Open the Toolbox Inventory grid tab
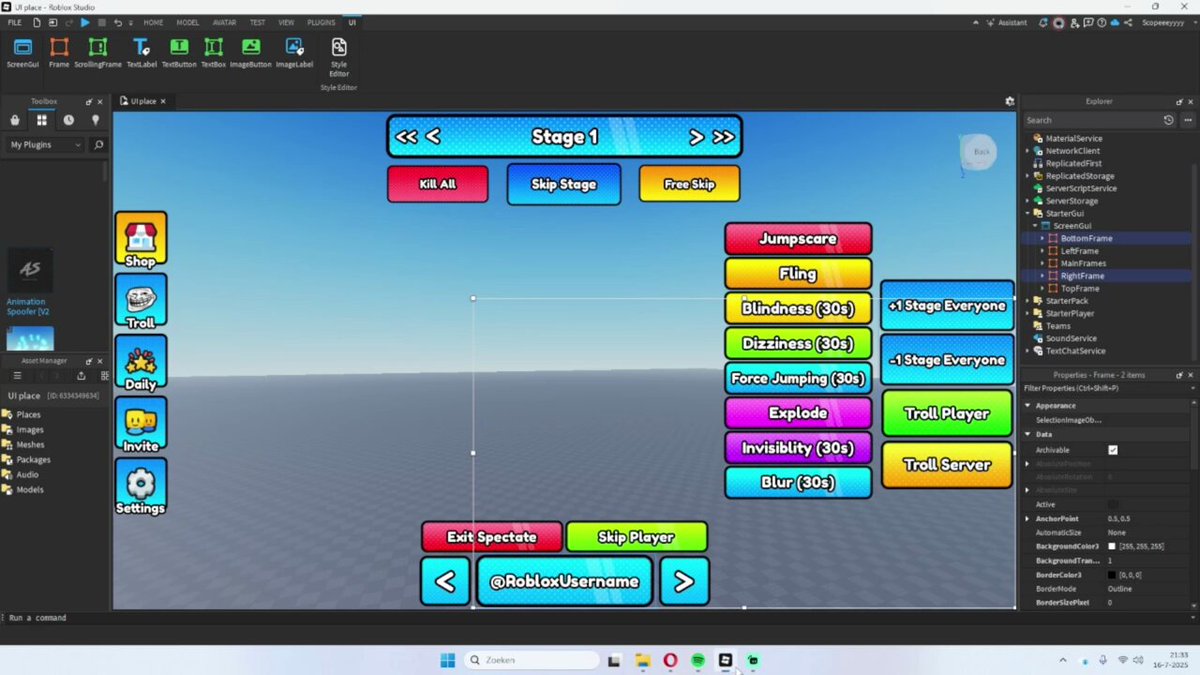 [42, 120]
